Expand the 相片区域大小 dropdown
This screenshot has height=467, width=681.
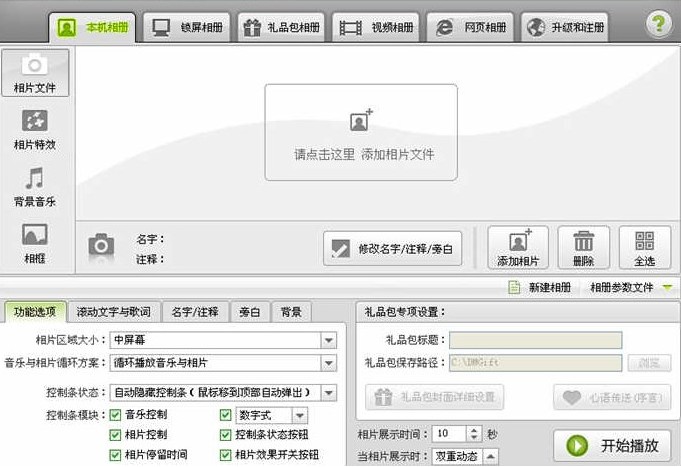point(329,340)
